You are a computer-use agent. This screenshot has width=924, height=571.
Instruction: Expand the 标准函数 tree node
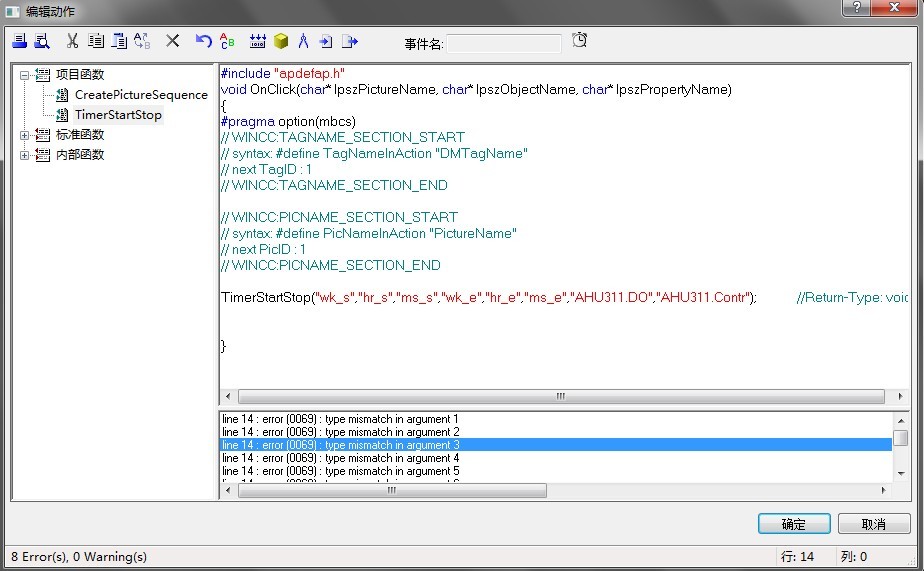pyautogui.click(x=25, y=135)
